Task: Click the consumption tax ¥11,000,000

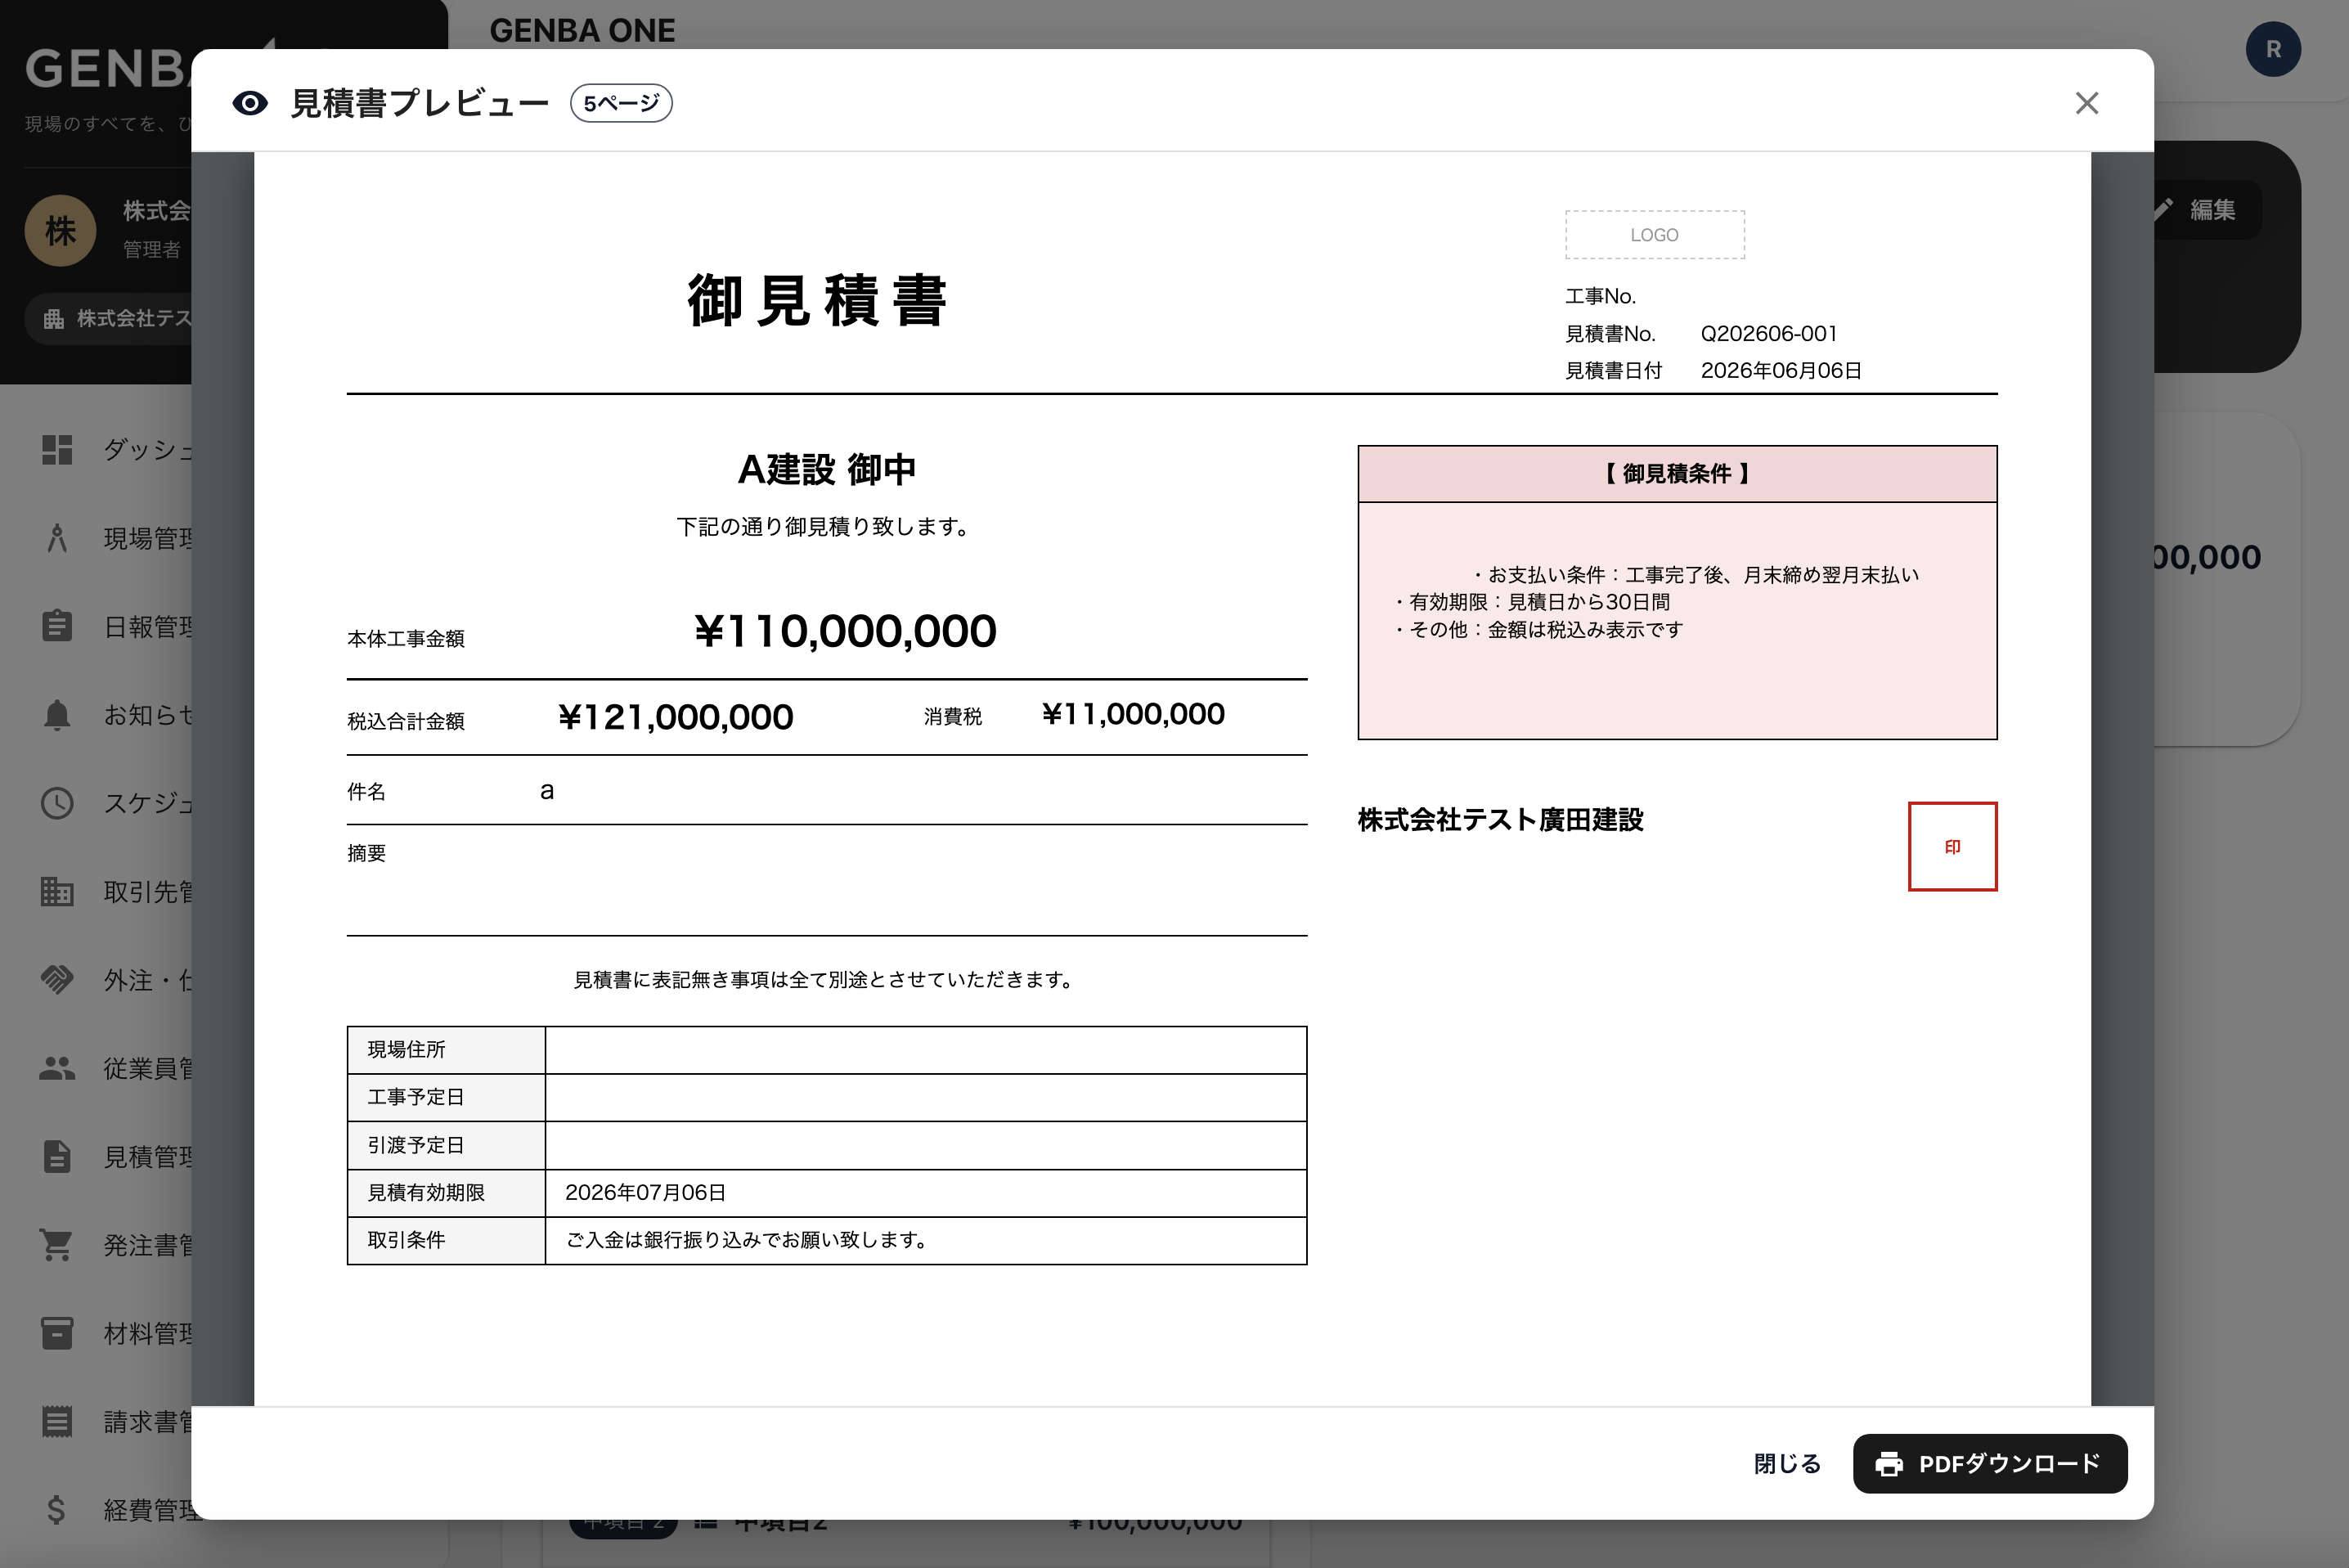Action: click(x=1132, y=714)
